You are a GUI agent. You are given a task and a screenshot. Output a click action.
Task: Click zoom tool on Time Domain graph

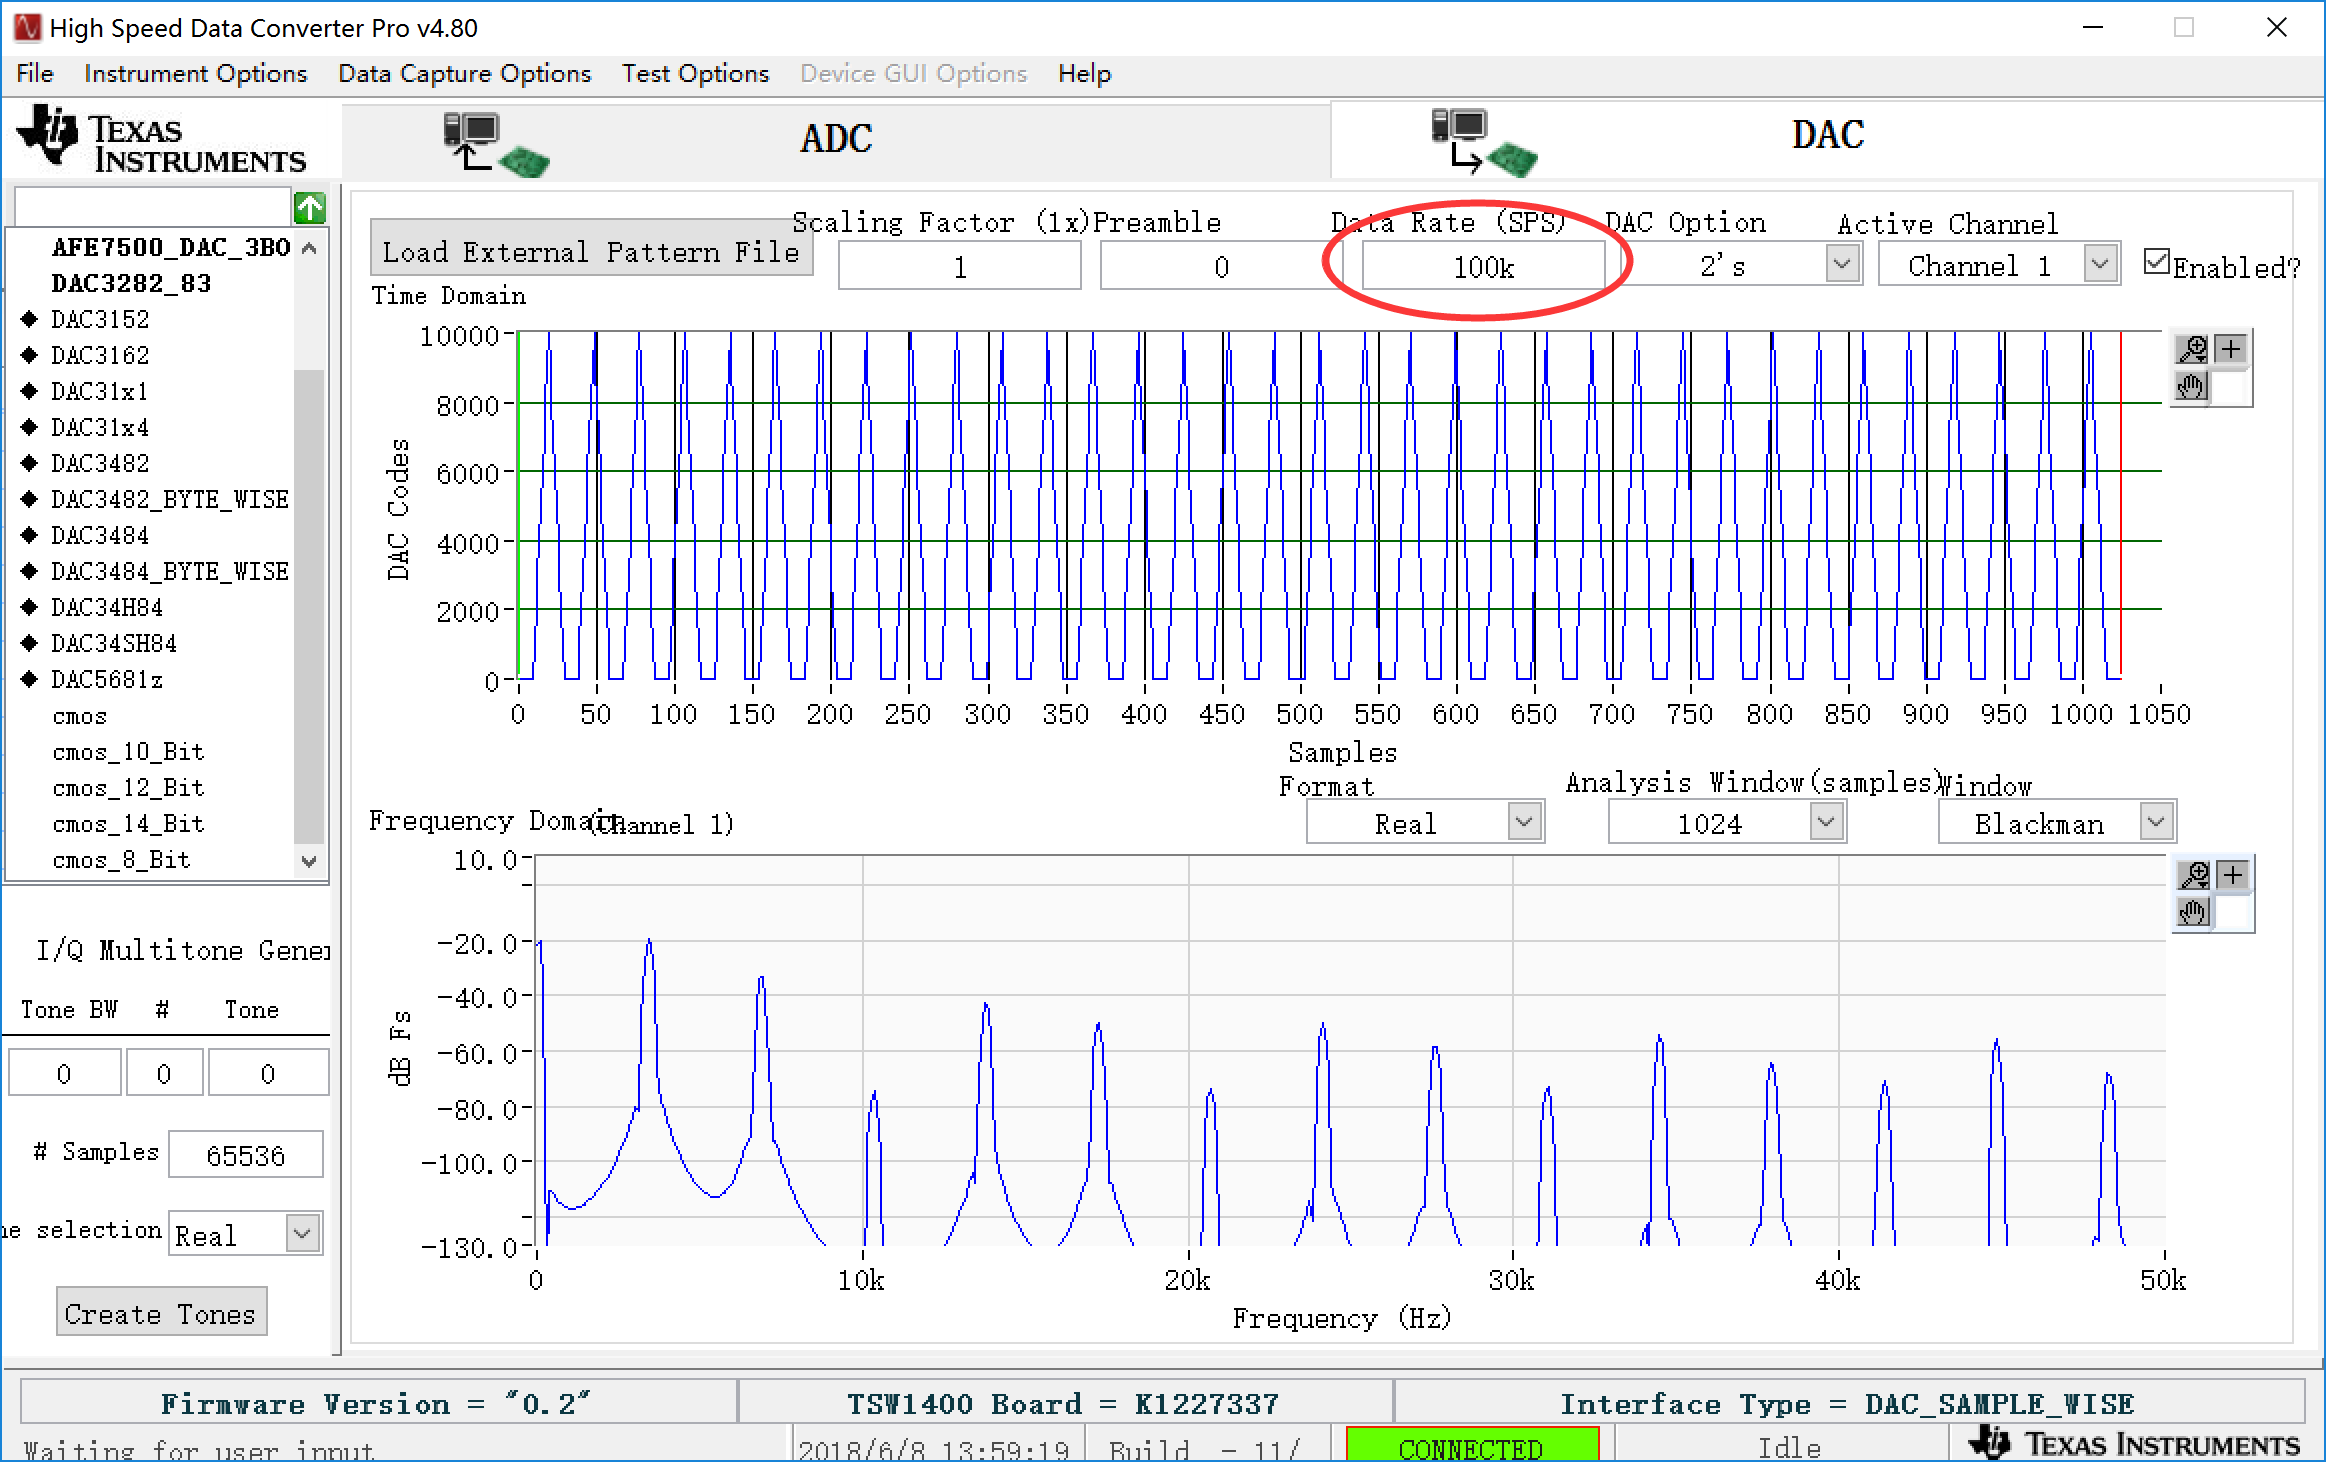(x=2192, y=349)
